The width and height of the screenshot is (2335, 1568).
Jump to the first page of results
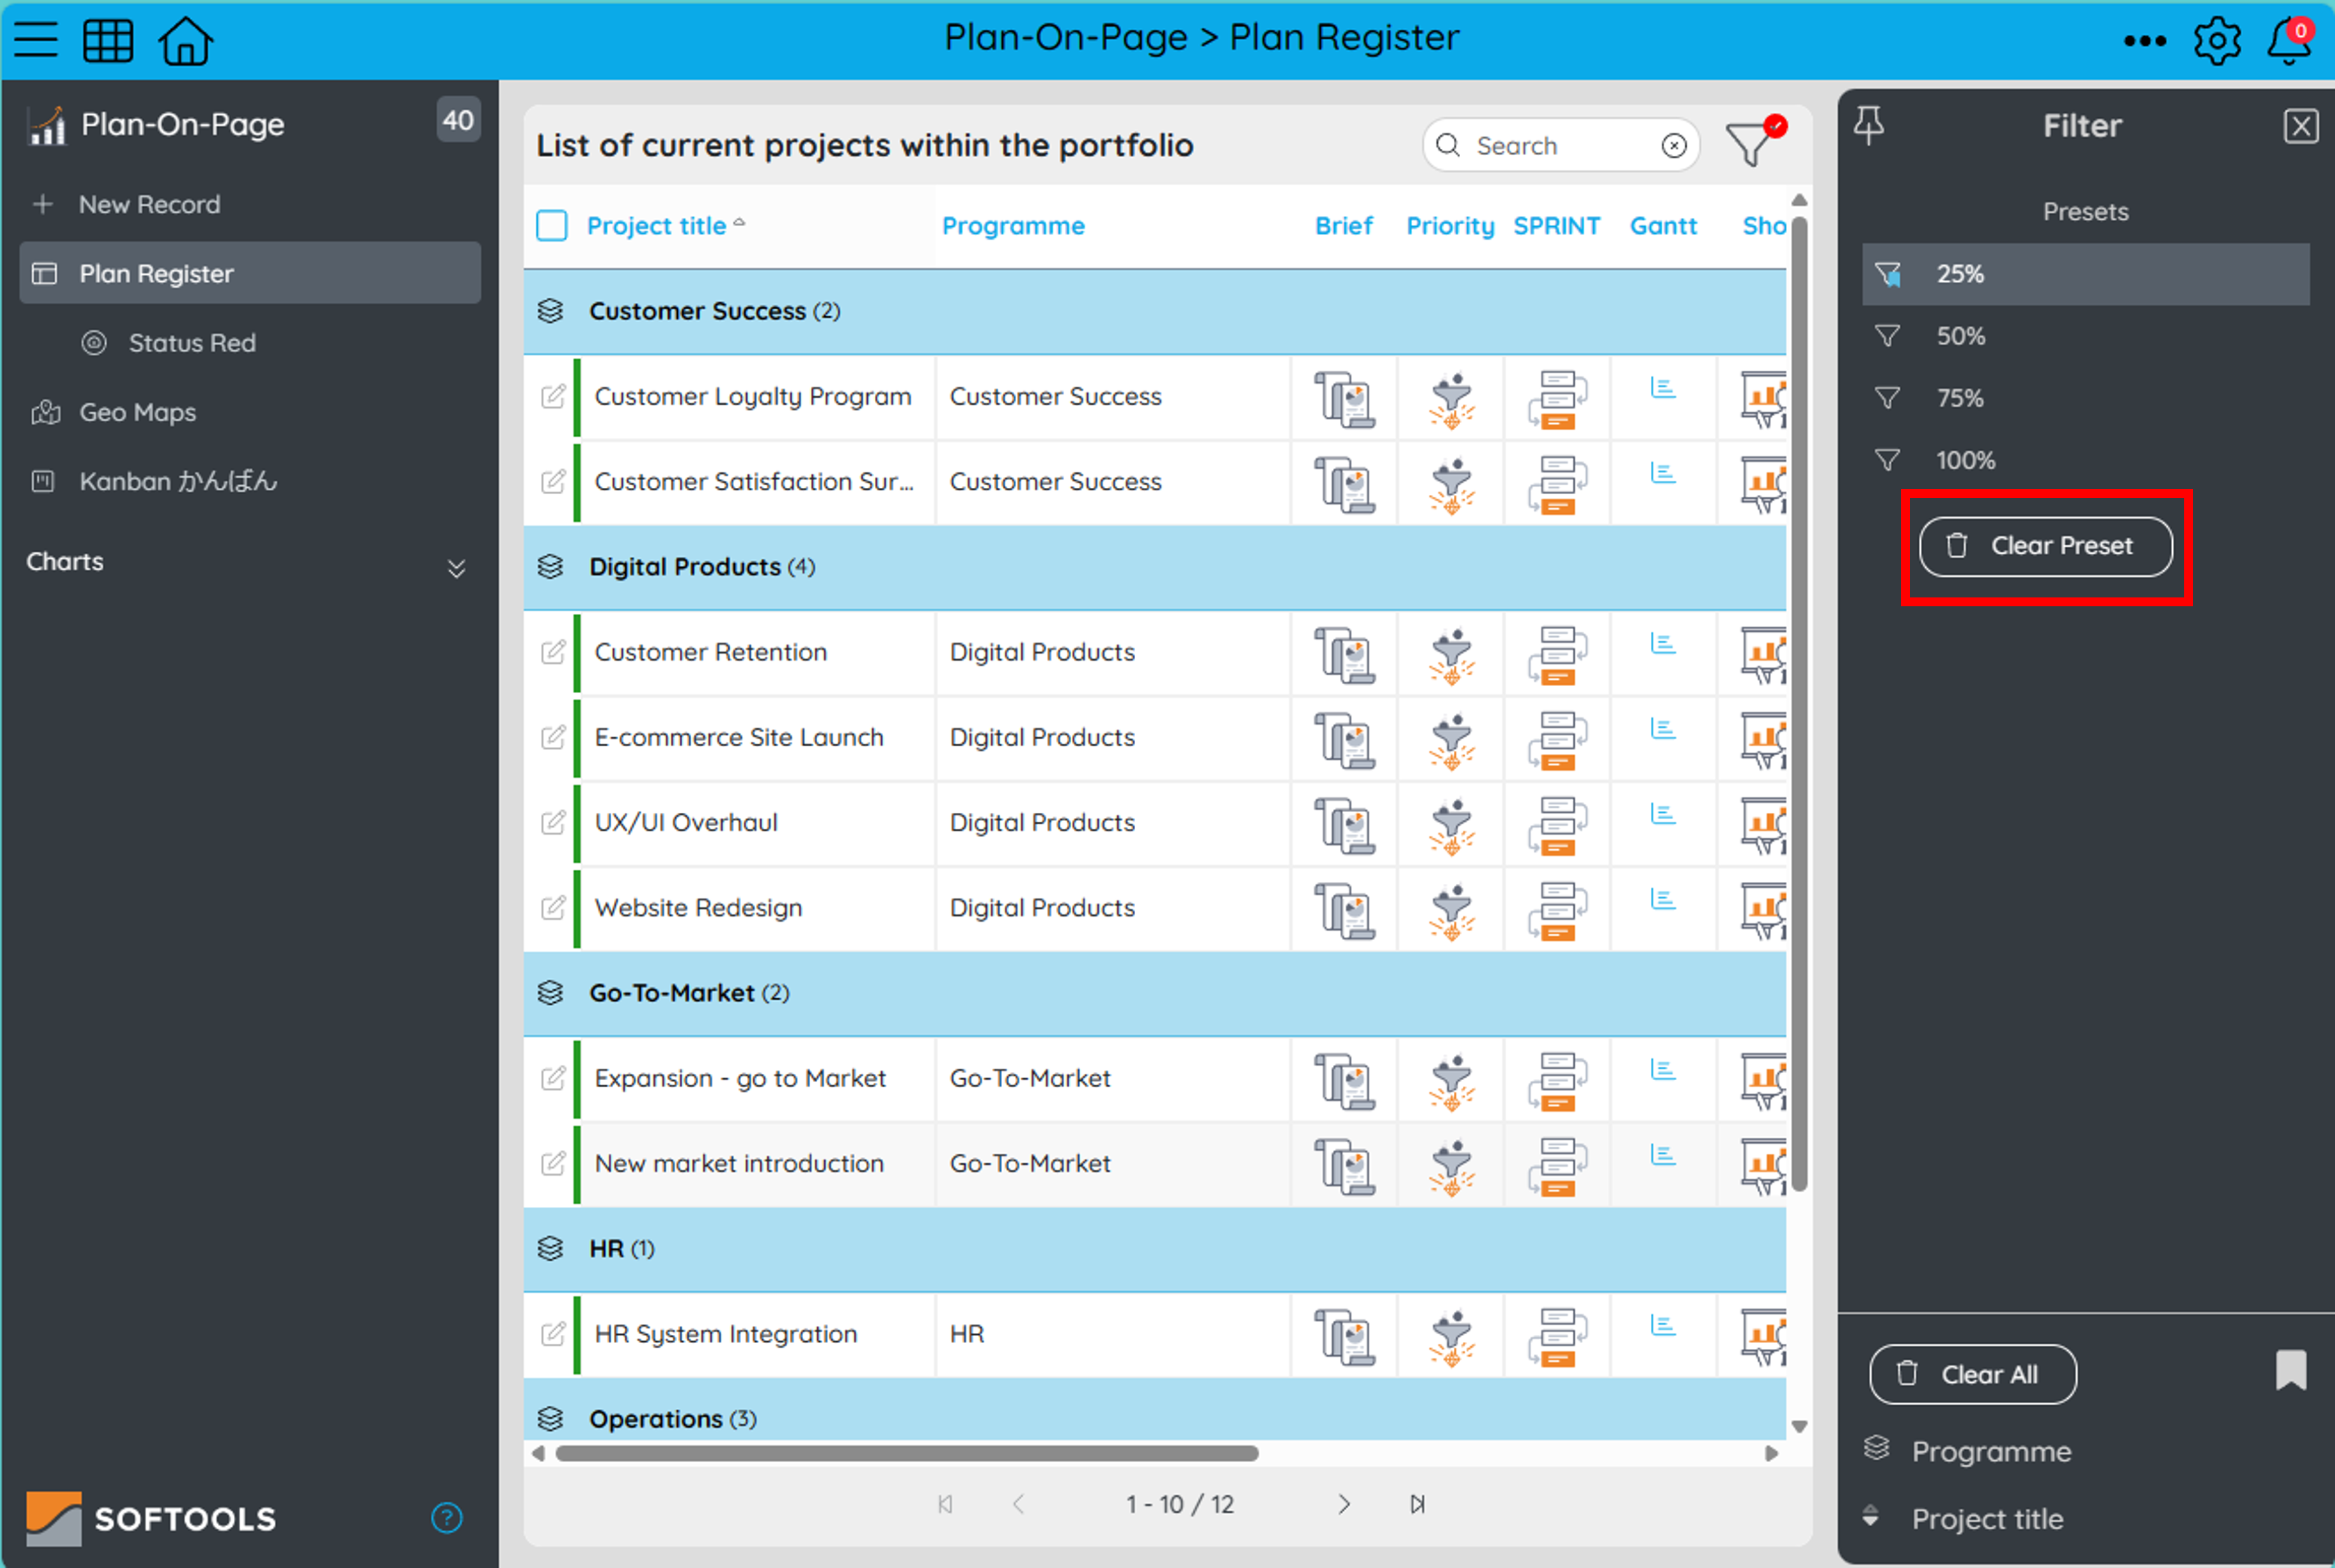point(945,1504)
